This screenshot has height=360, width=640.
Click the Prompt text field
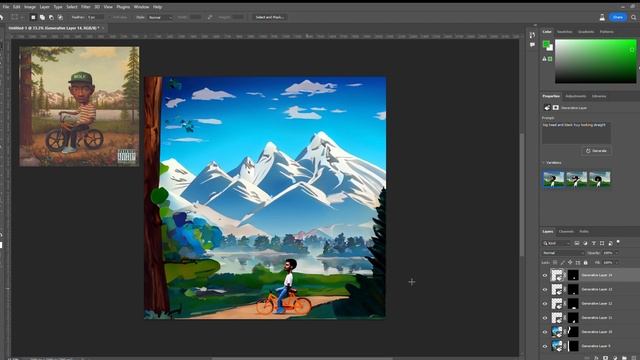[x=576, y=133]
